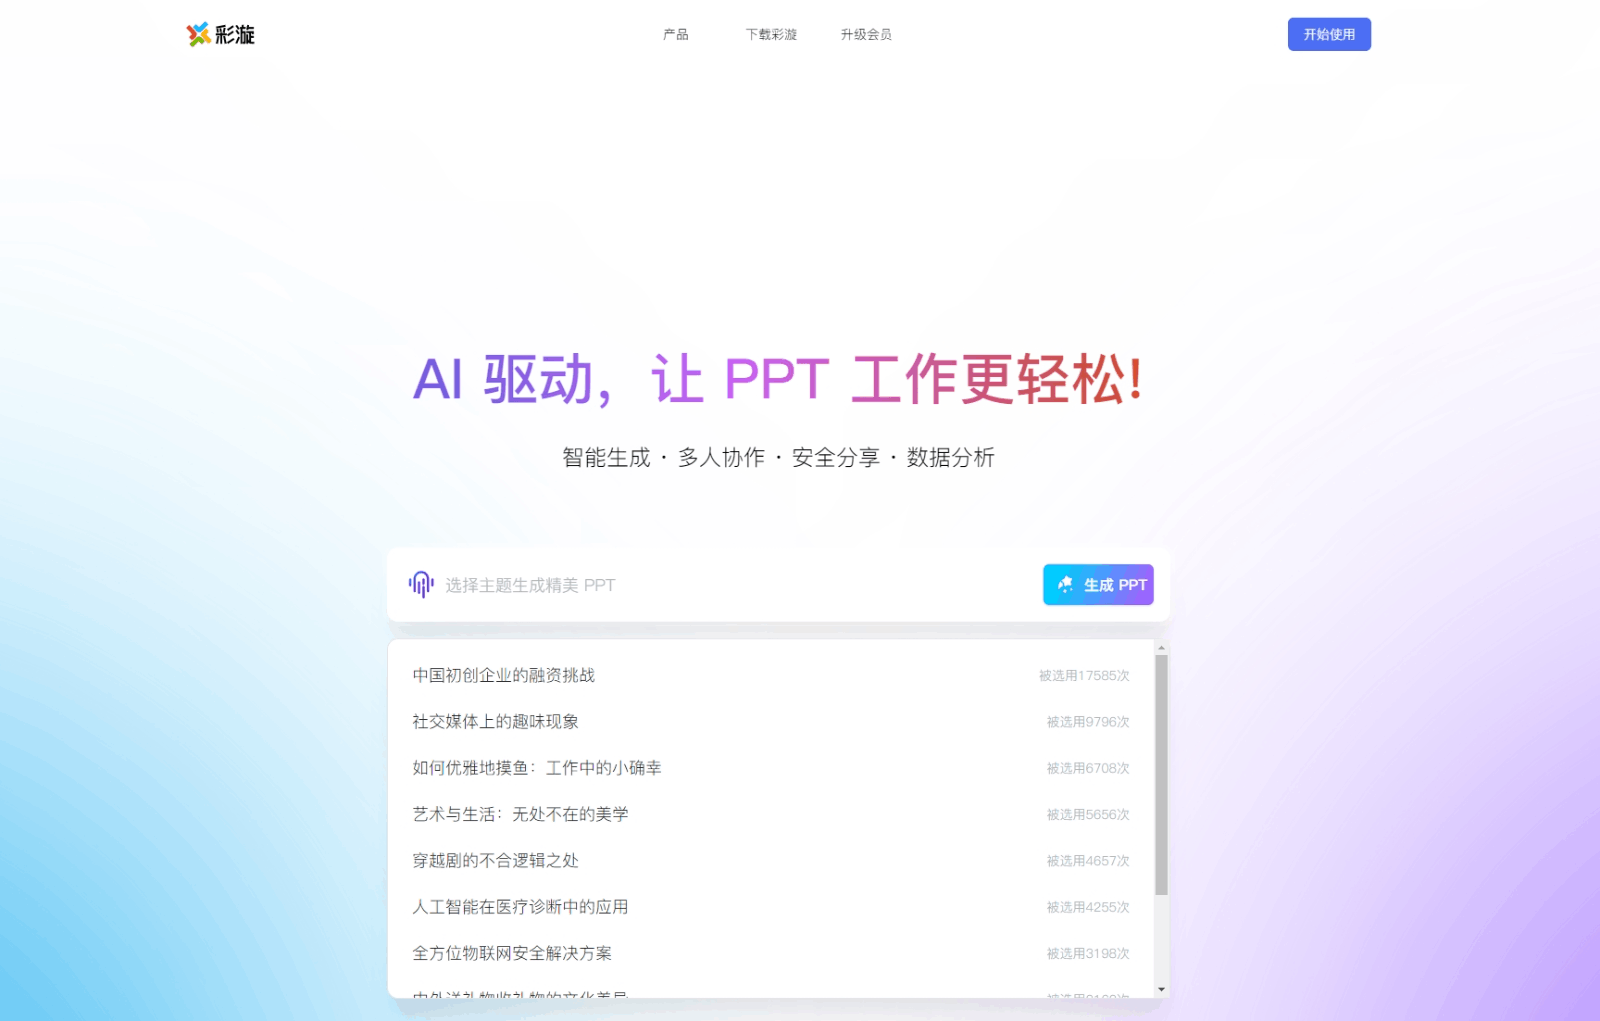The width and height of the screenshot is (1600, 1021).
Task: Click the 被选用9796次 usage count
Action: coord(1088,722)
